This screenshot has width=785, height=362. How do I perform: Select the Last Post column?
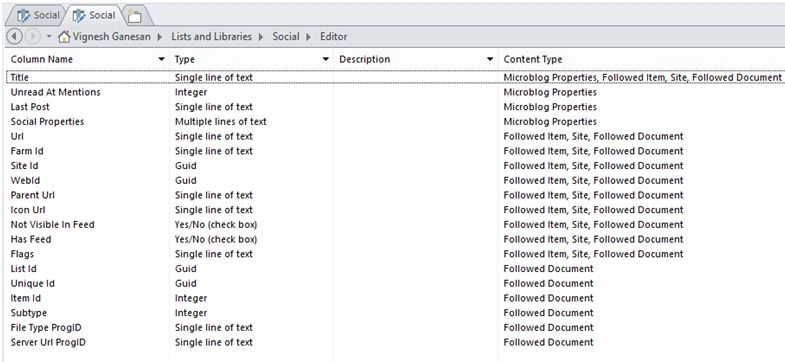(x=30, y=107)
